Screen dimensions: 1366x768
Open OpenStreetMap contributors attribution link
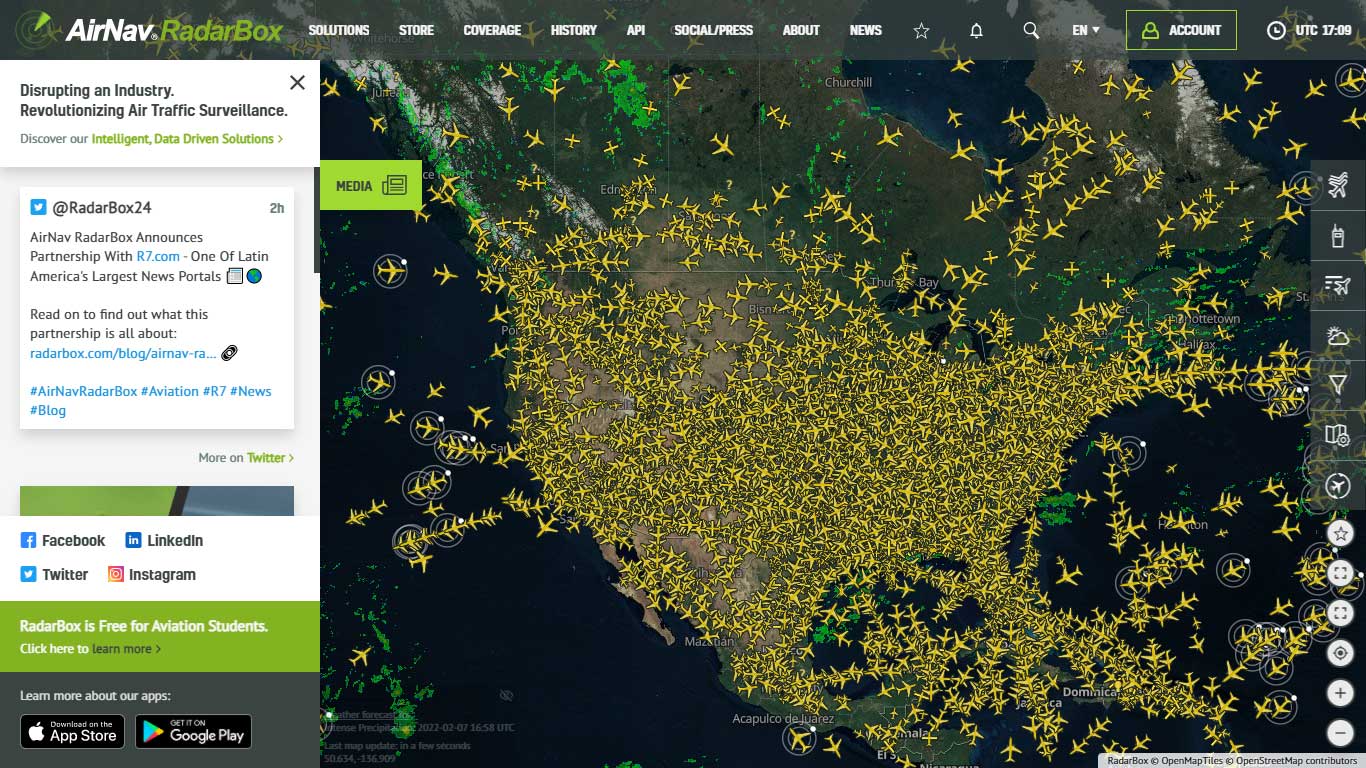pyautogui.click(x=1296, y=761)
